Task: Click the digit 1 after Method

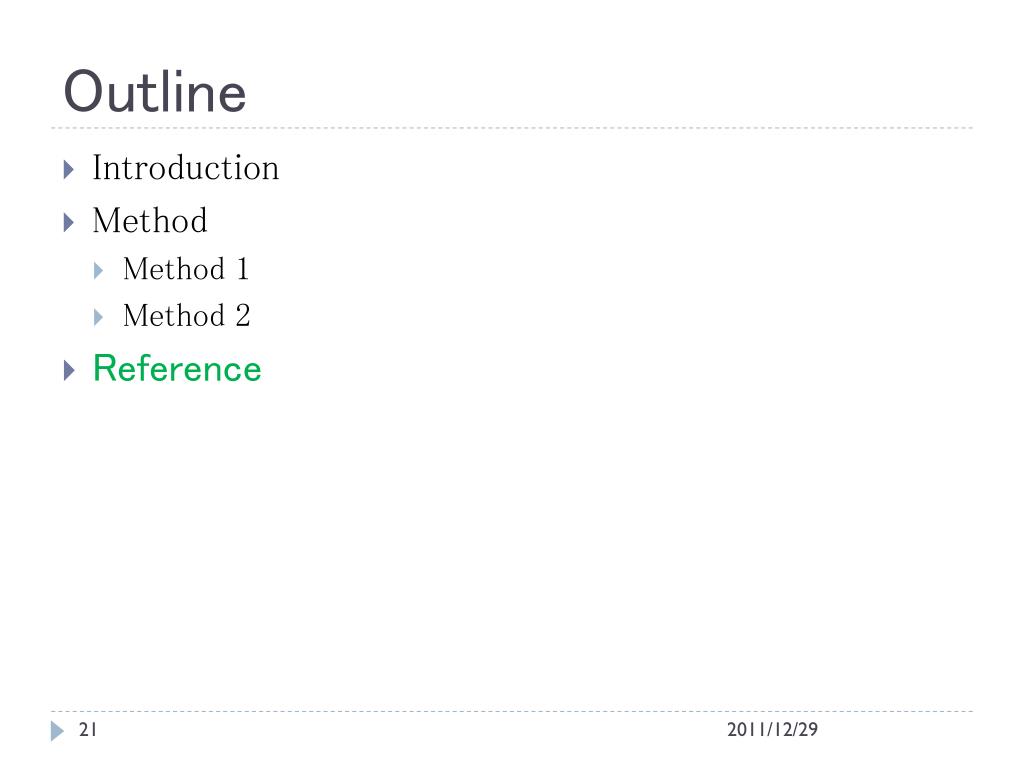Action: pyautogui.click(x=242, y=269)
